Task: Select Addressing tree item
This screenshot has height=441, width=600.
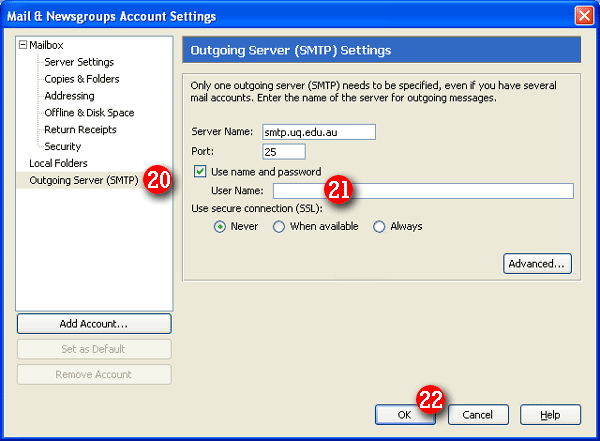Action: pyautogui.click(x=69, y=96)
